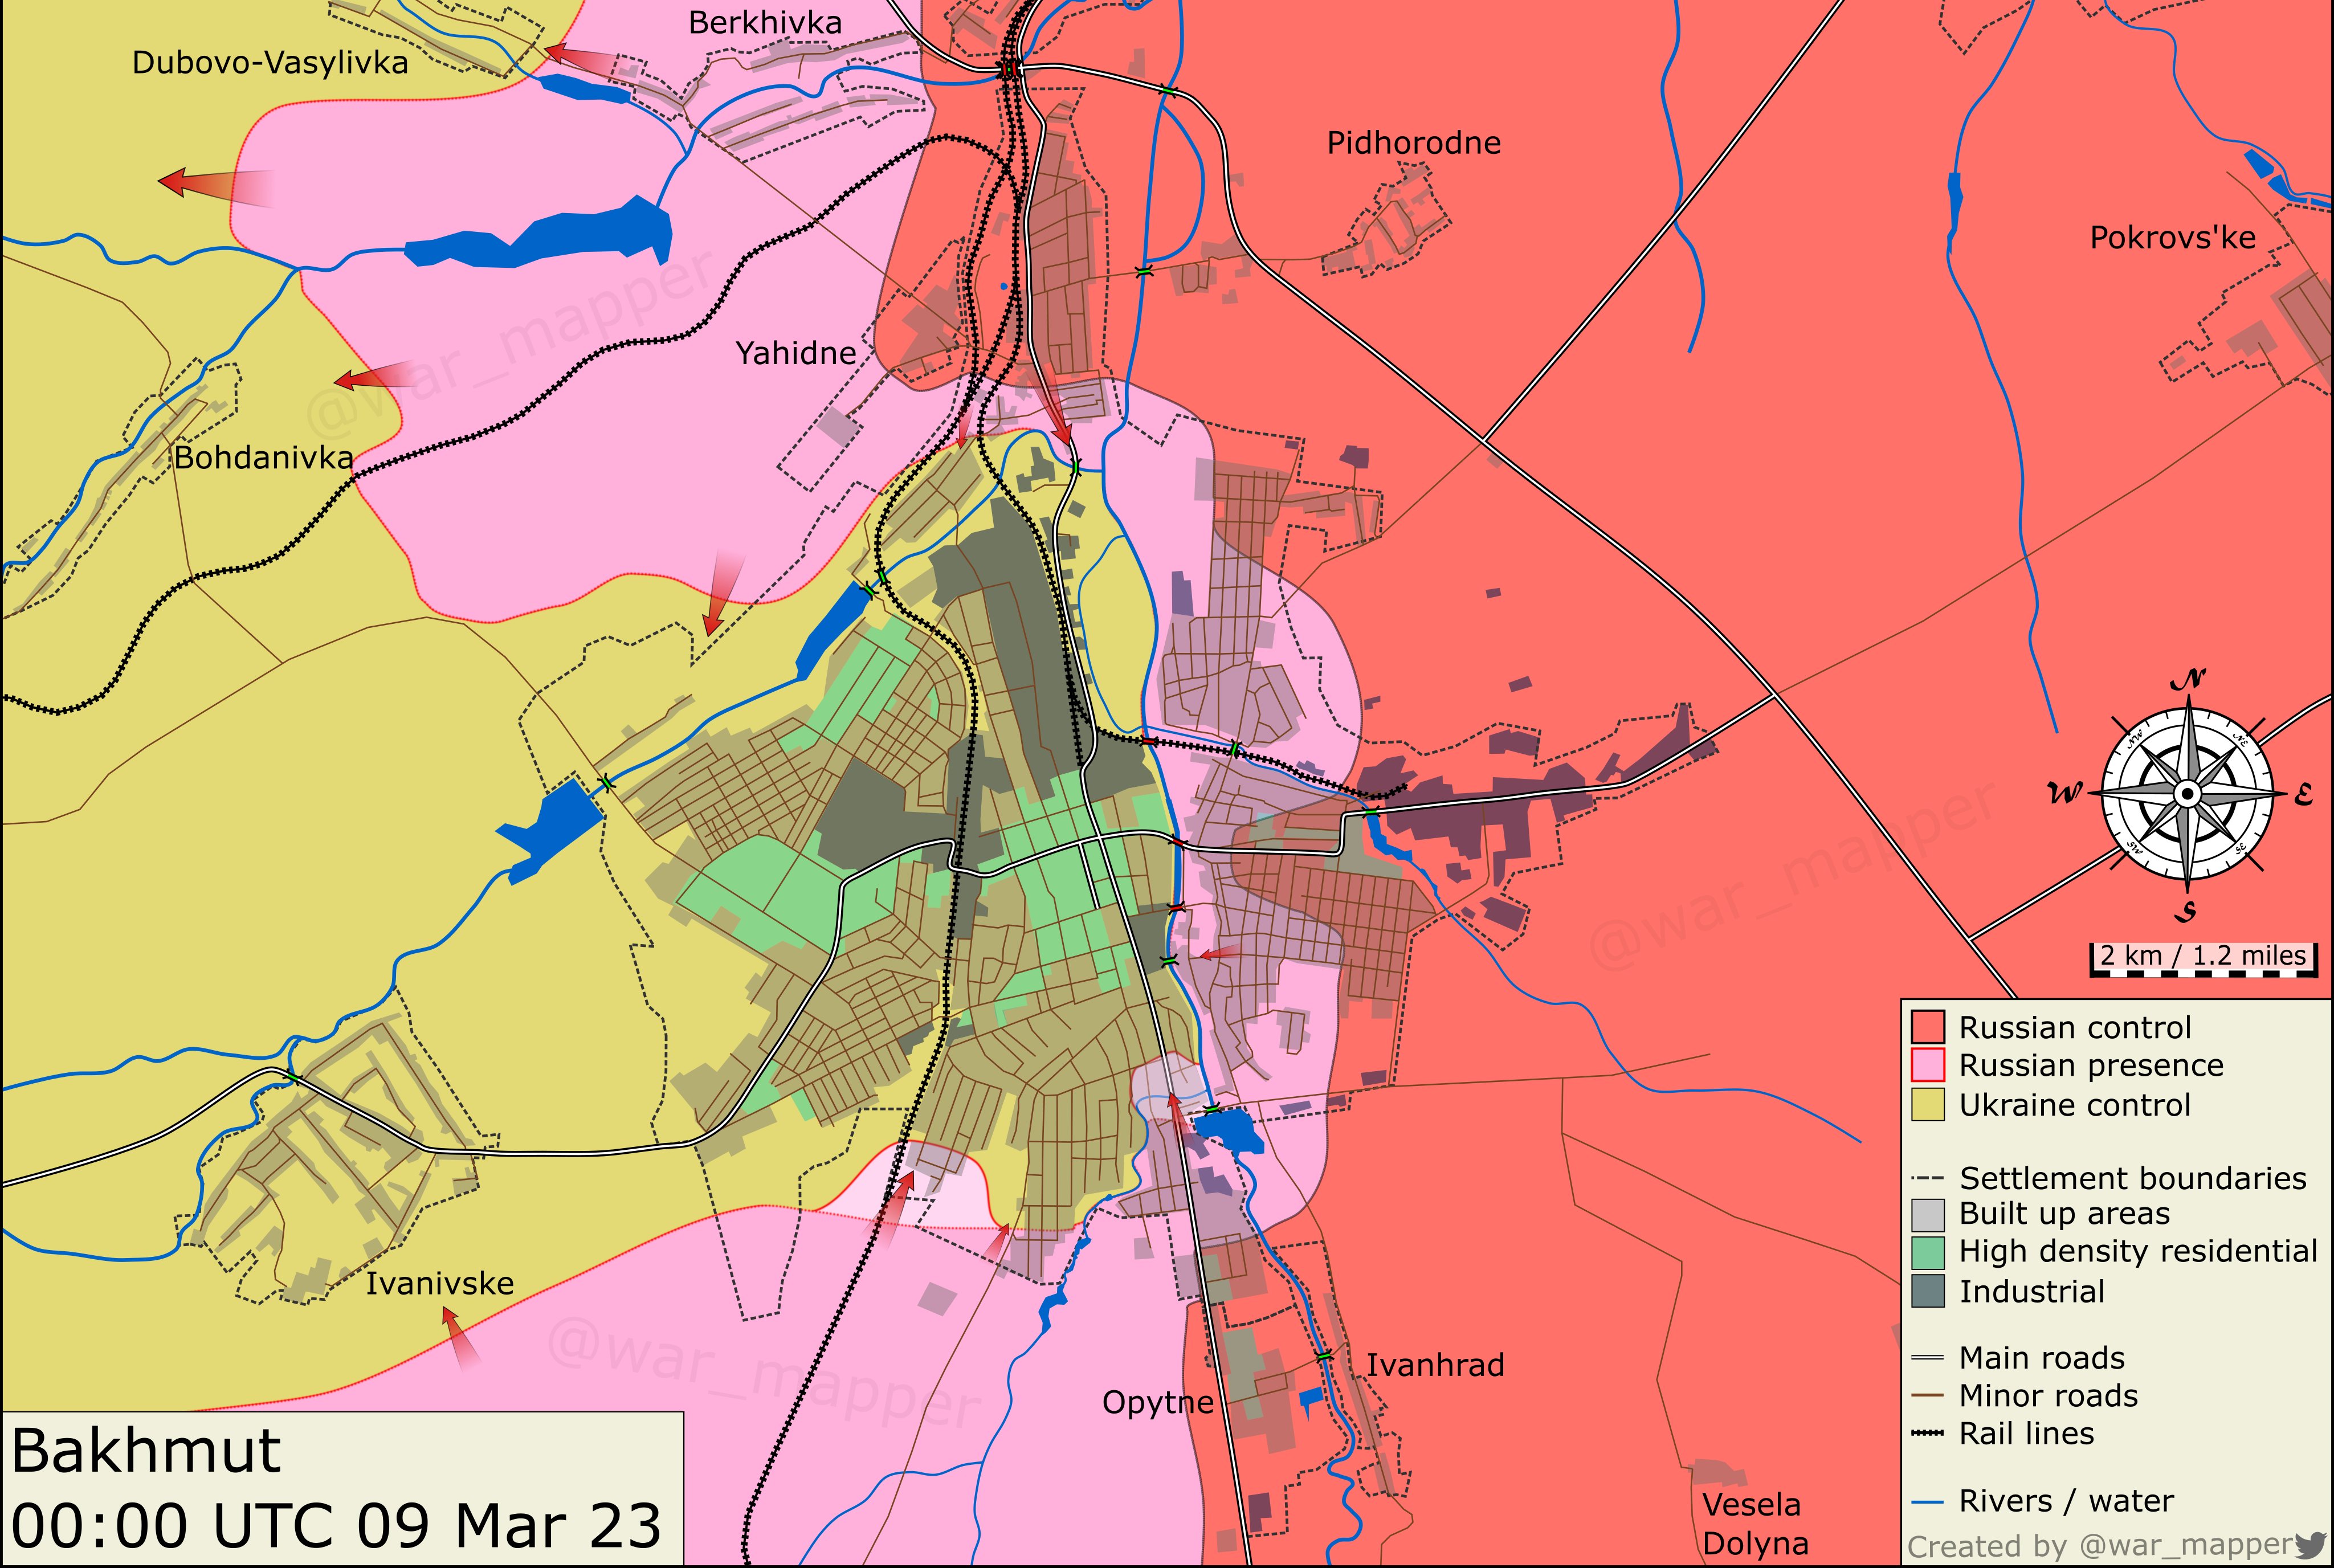Viewport: 2334px width, 1568px height.
Task: Click the Pidhorodne settlement label
Action: (x=1414, y=143)
